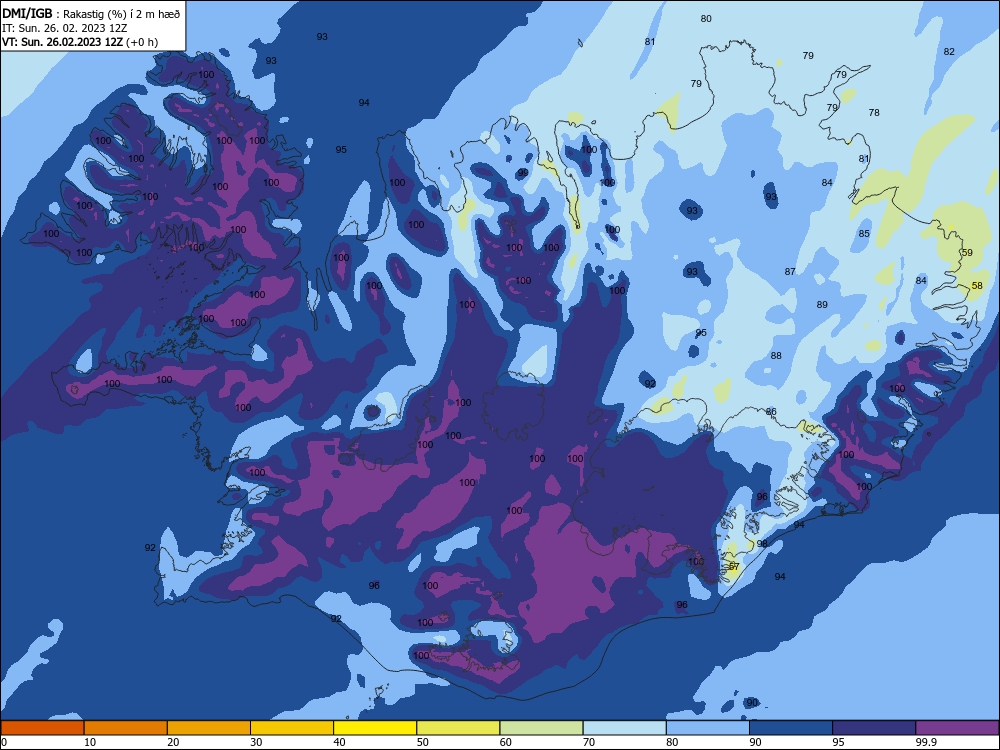Click the humidity value '80' at the top edge
This screenshot has height=750, width=1000.
tap(706, 18)
